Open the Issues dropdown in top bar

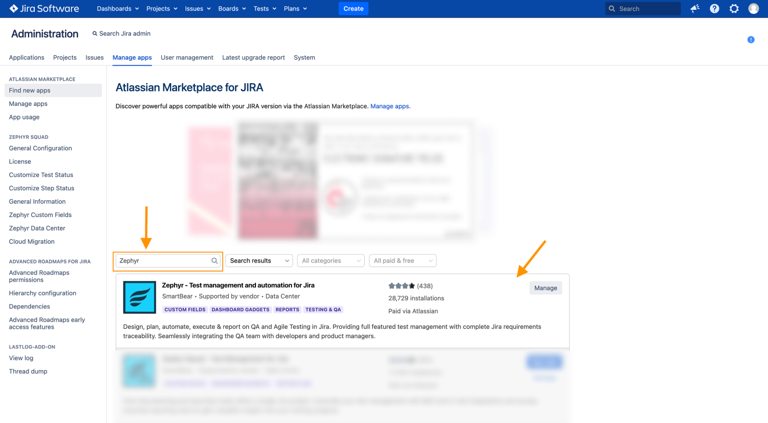197,8
